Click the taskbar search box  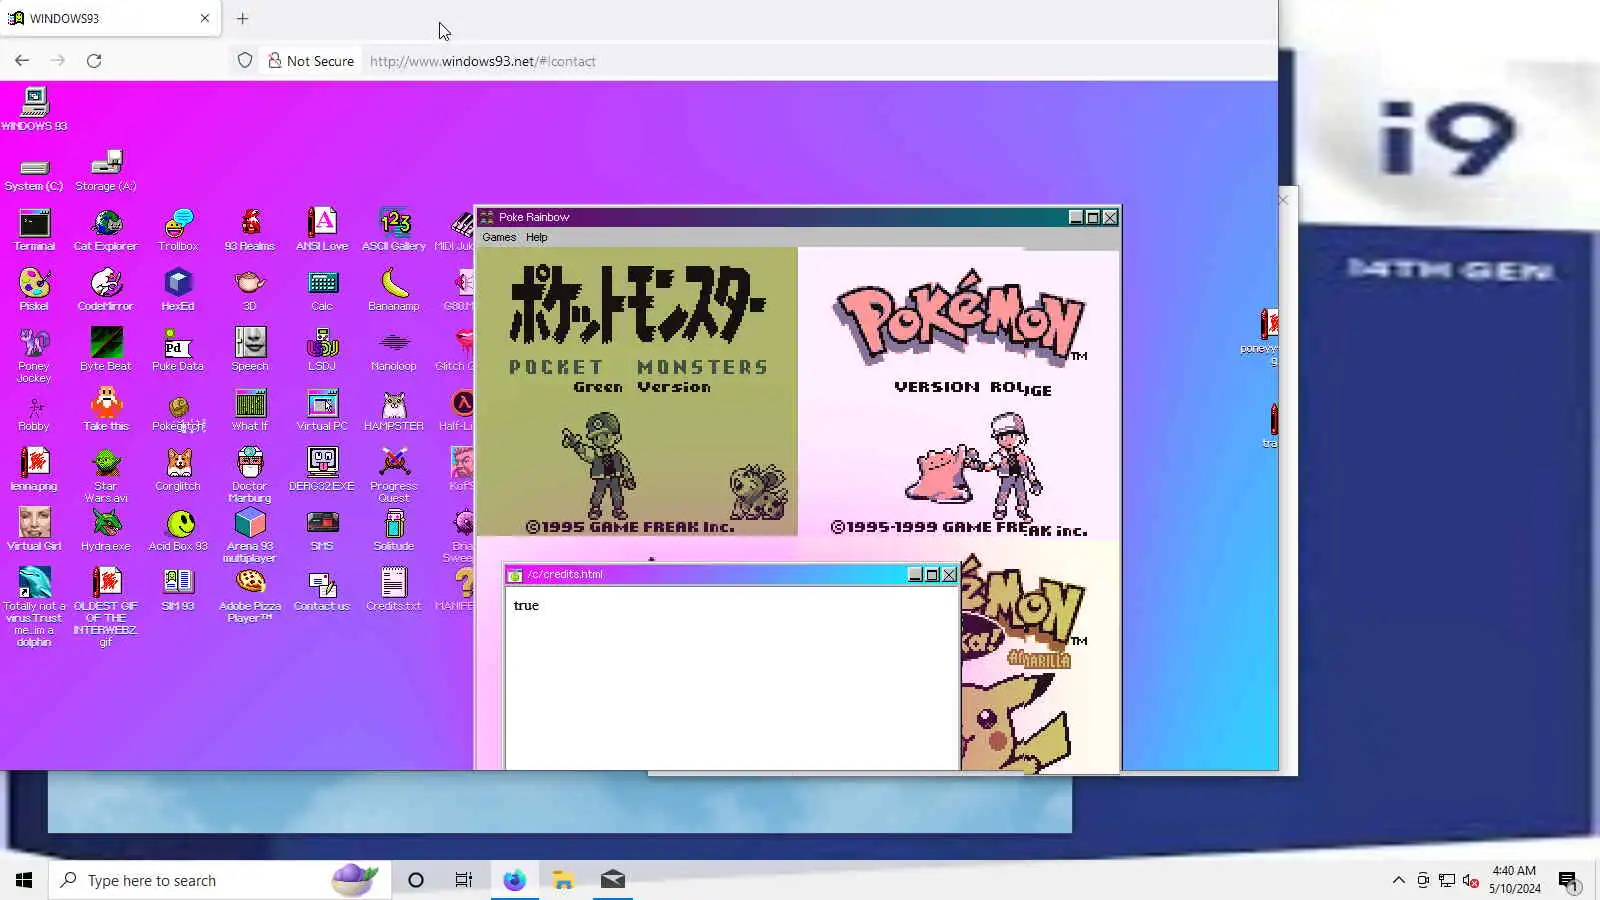click(x=219, y=880)
